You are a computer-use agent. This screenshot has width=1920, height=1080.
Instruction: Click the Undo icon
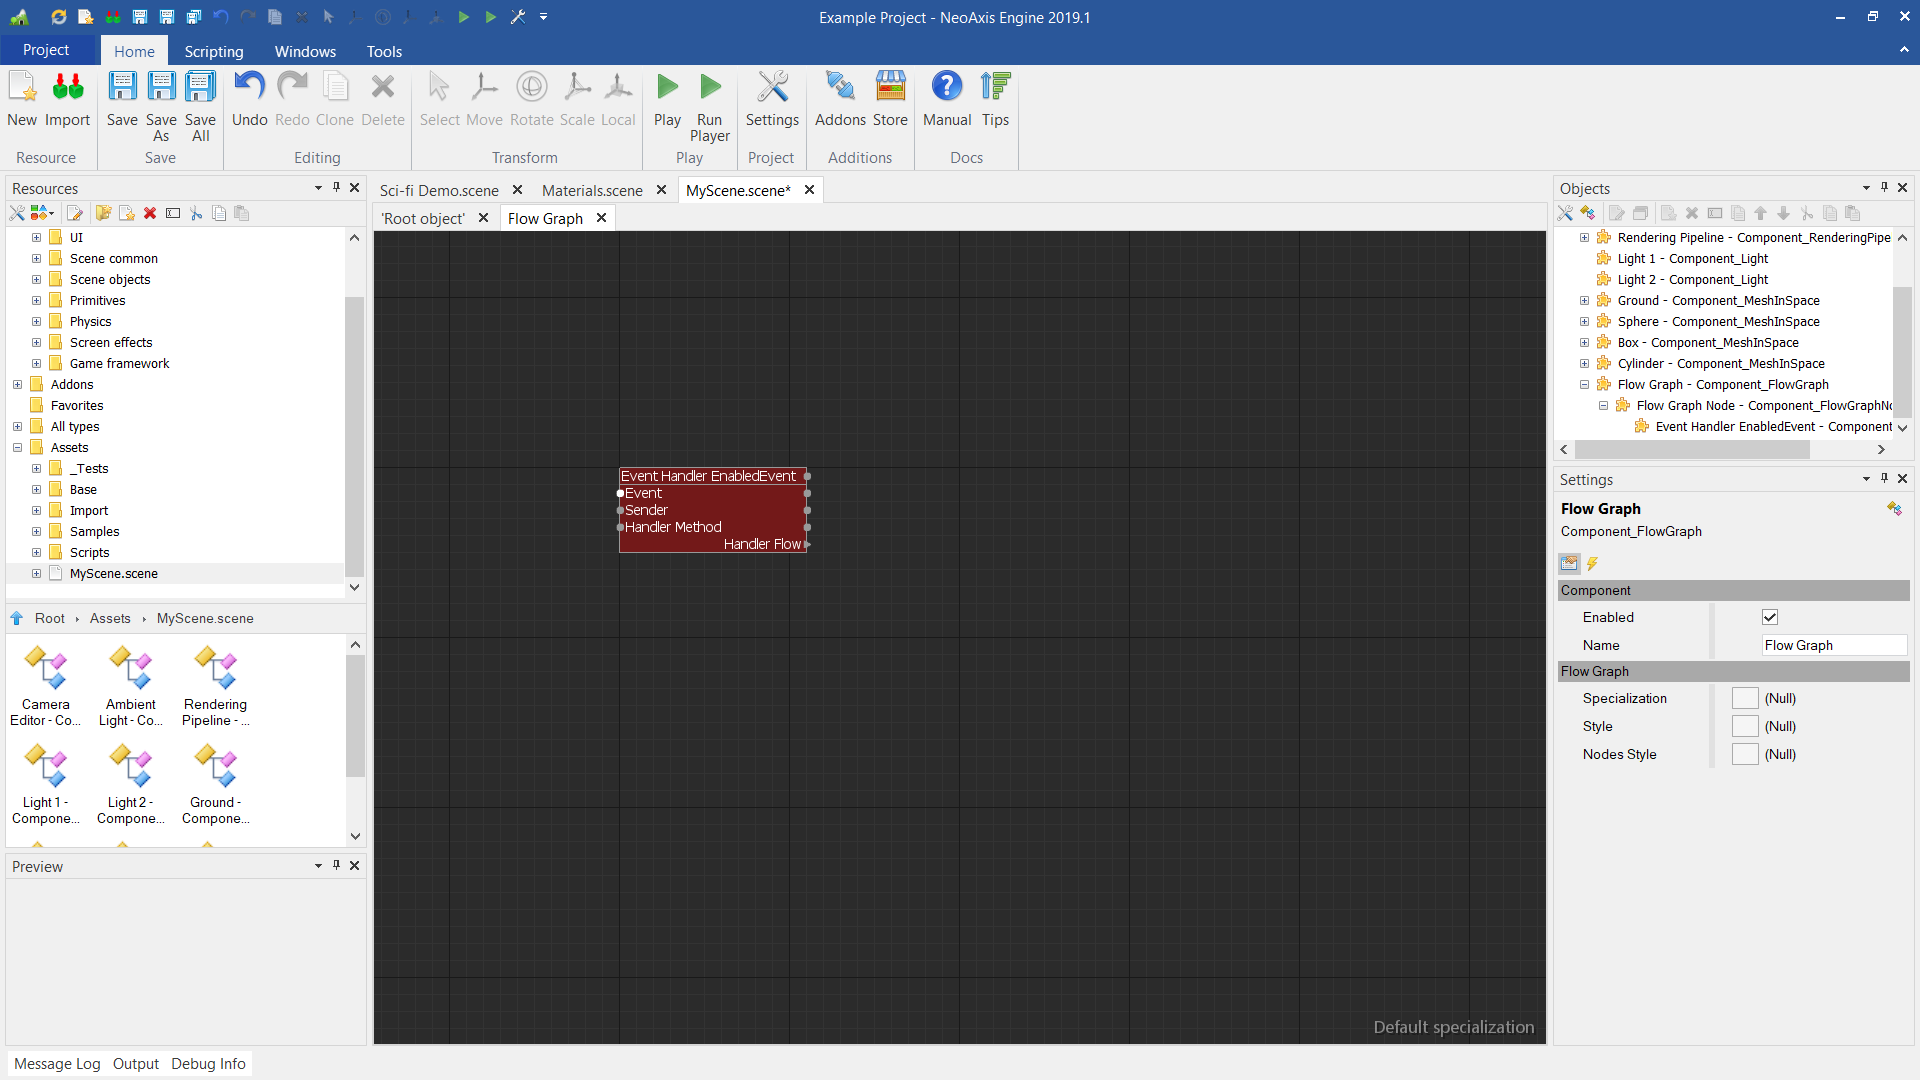249,88
